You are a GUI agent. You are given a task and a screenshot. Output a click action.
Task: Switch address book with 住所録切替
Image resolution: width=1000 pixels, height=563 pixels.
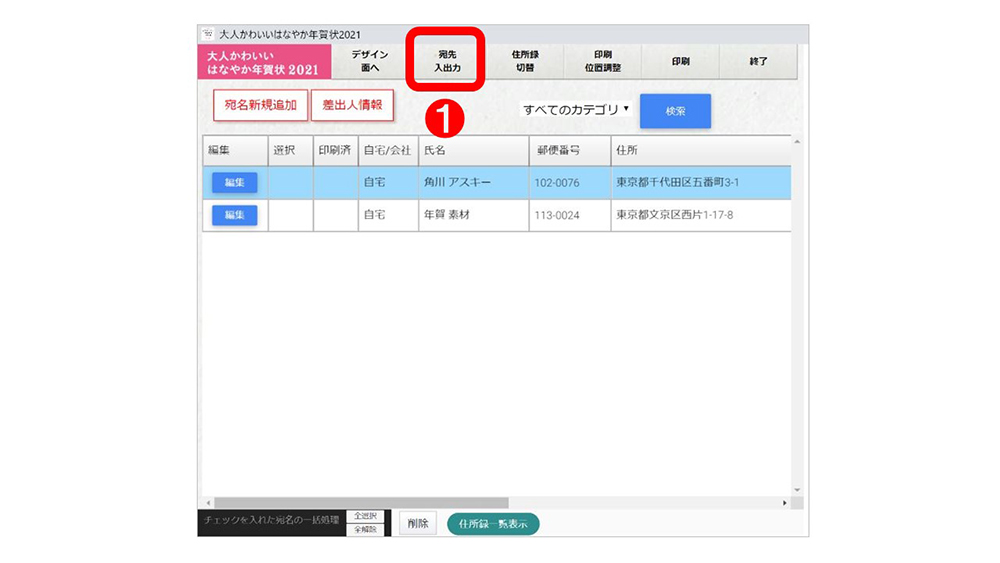tap(524, 62)
